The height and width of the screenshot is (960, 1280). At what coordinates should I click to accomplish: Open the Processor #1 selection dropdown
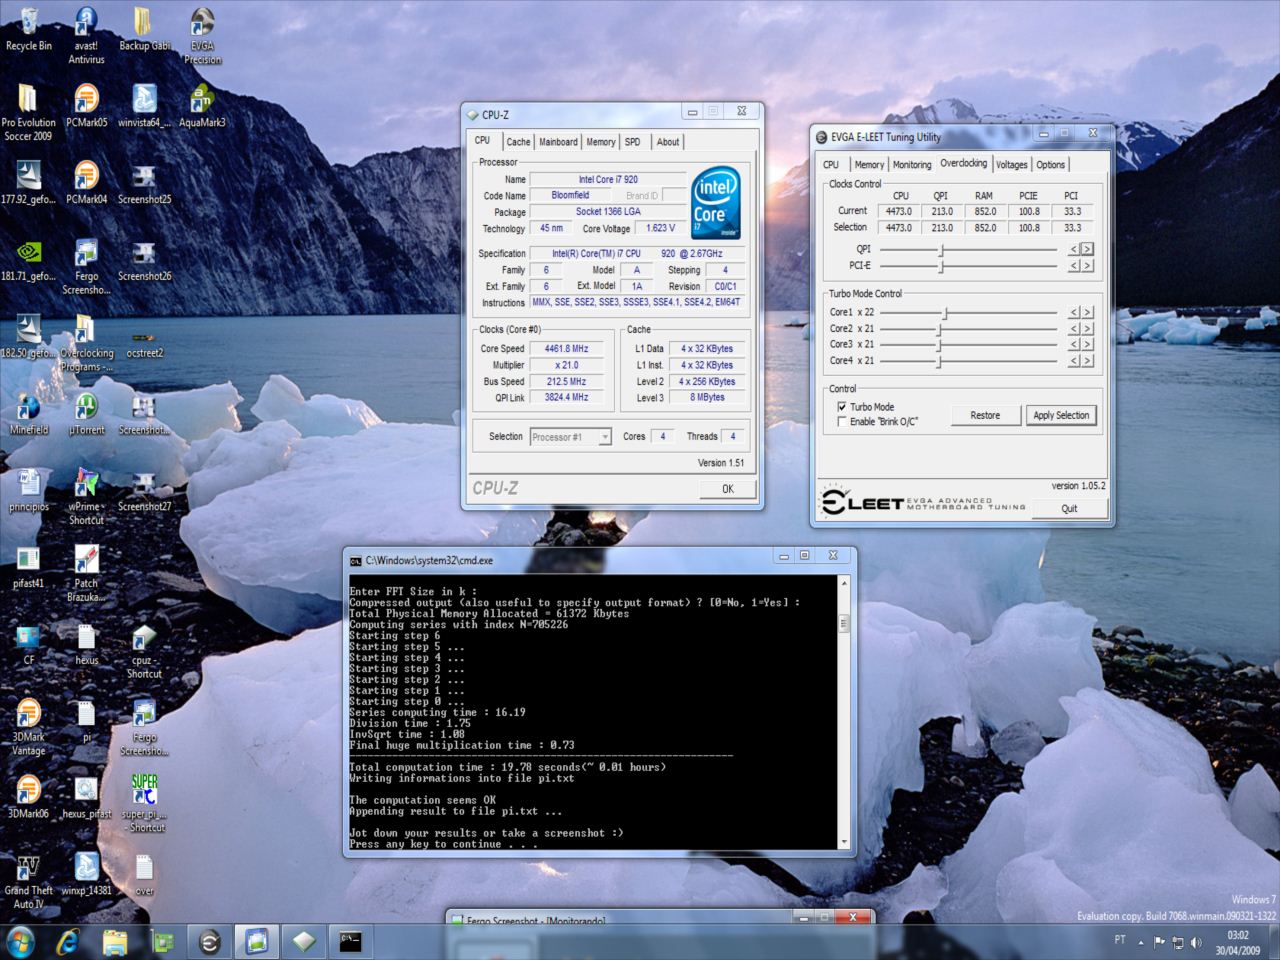[x=571, y=437]
